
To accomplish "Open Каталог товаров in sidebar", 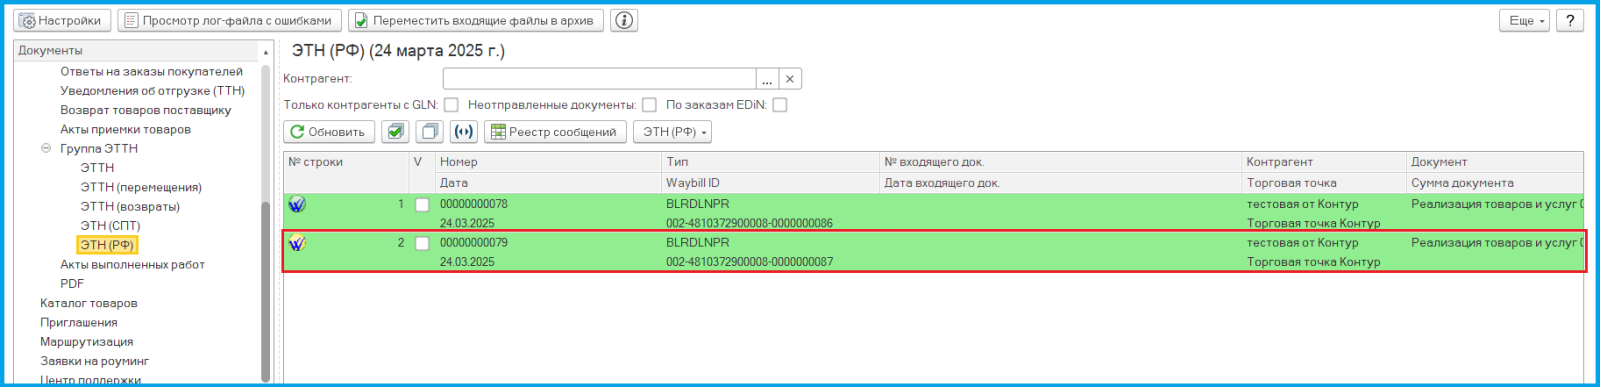I will coord(89,303).
